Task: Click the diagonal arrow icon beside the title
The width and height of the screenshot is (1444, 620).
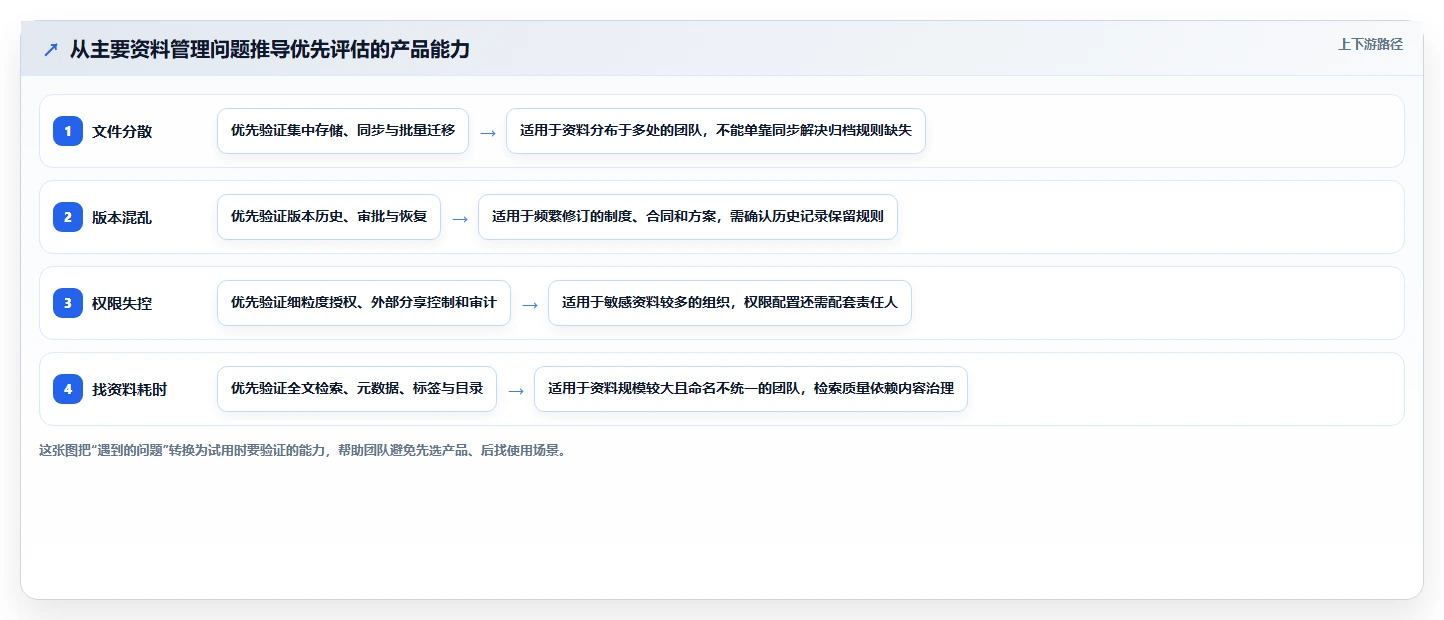Action: 51,49
